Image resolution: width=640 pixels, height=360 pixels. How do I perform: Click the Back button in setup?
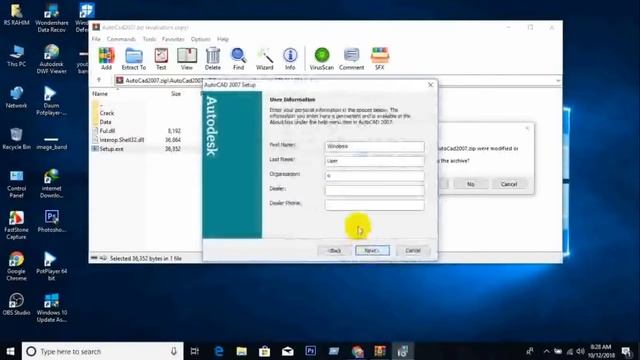335,251
